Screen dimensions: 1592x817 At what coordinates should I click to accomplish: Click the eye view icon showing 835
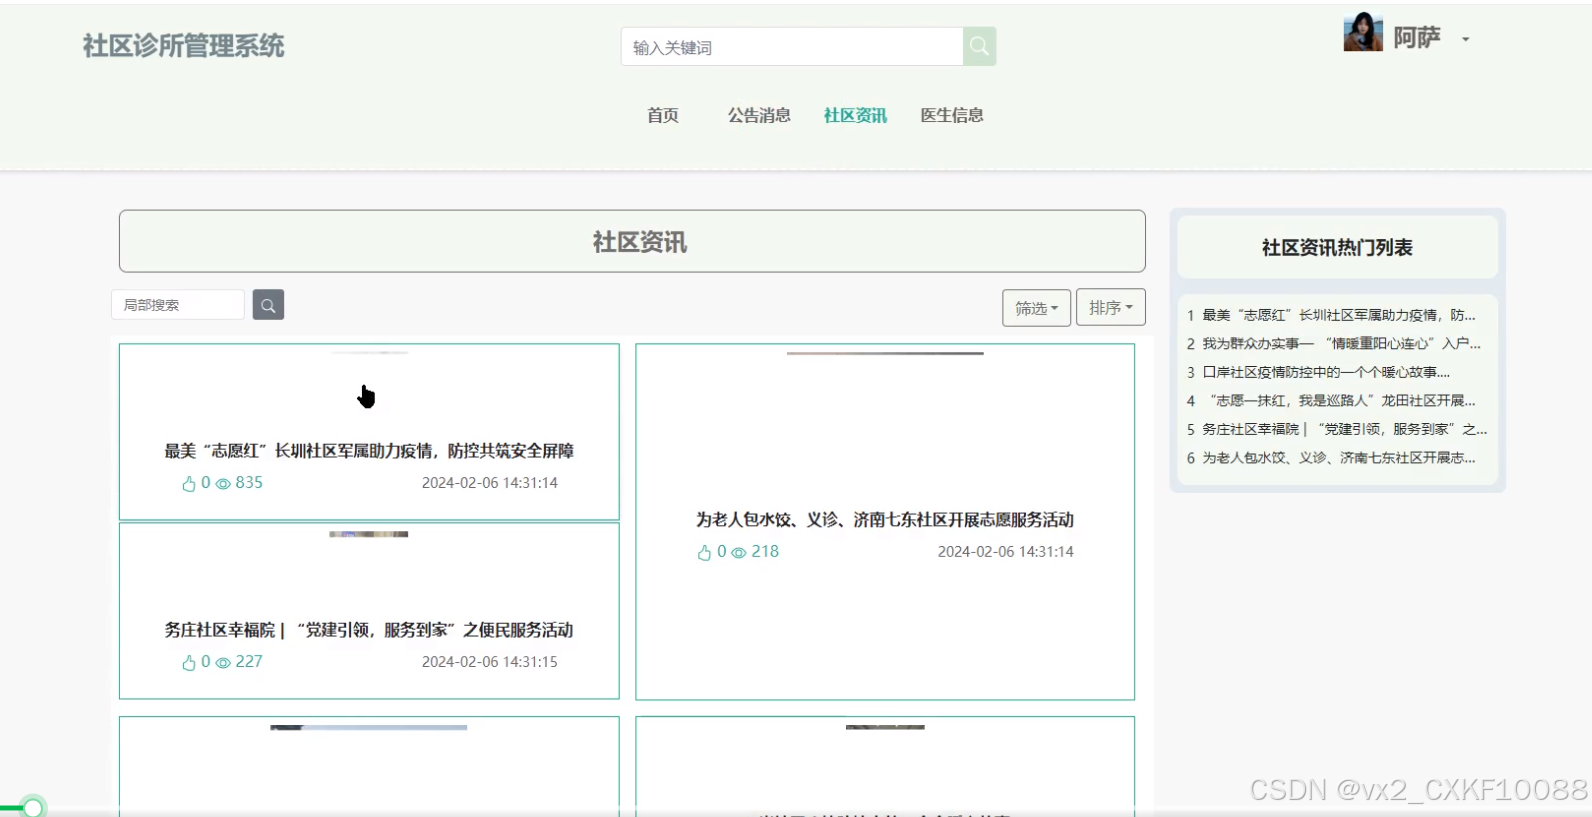tap(224, 484)
